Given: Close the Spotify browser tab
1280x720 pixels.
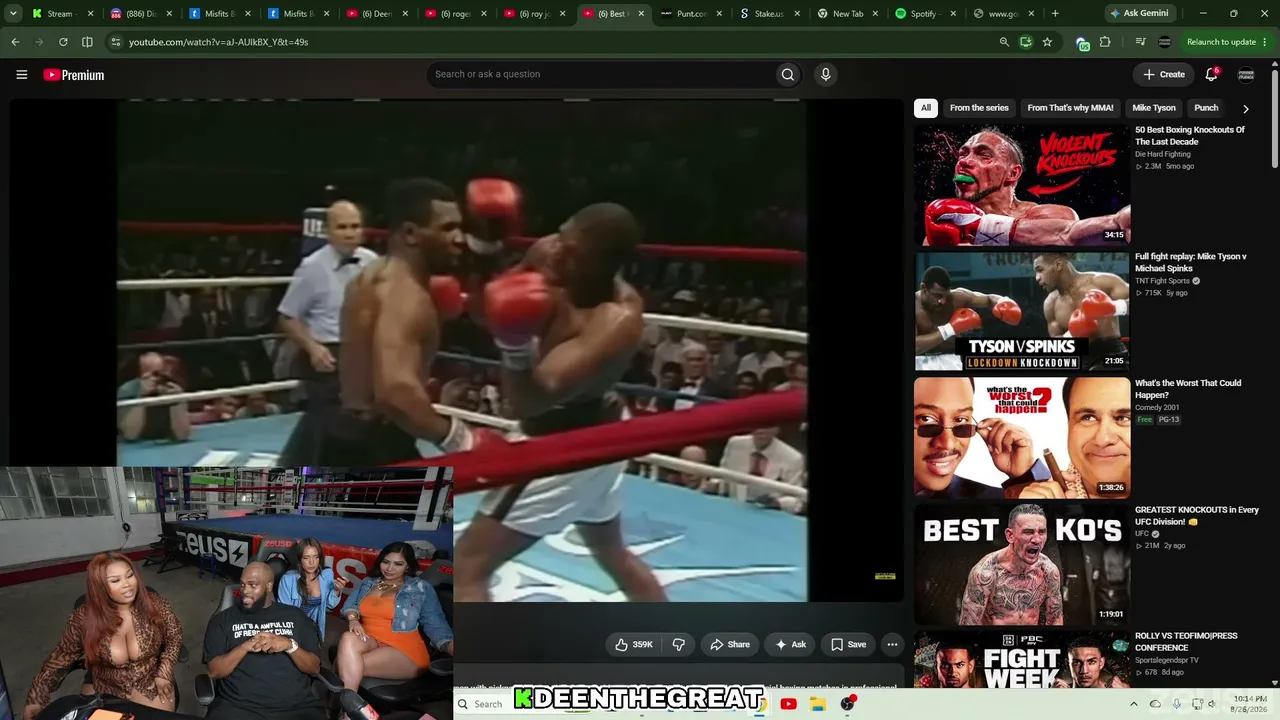Looking at the screenshot, I should tap(952, 14).
